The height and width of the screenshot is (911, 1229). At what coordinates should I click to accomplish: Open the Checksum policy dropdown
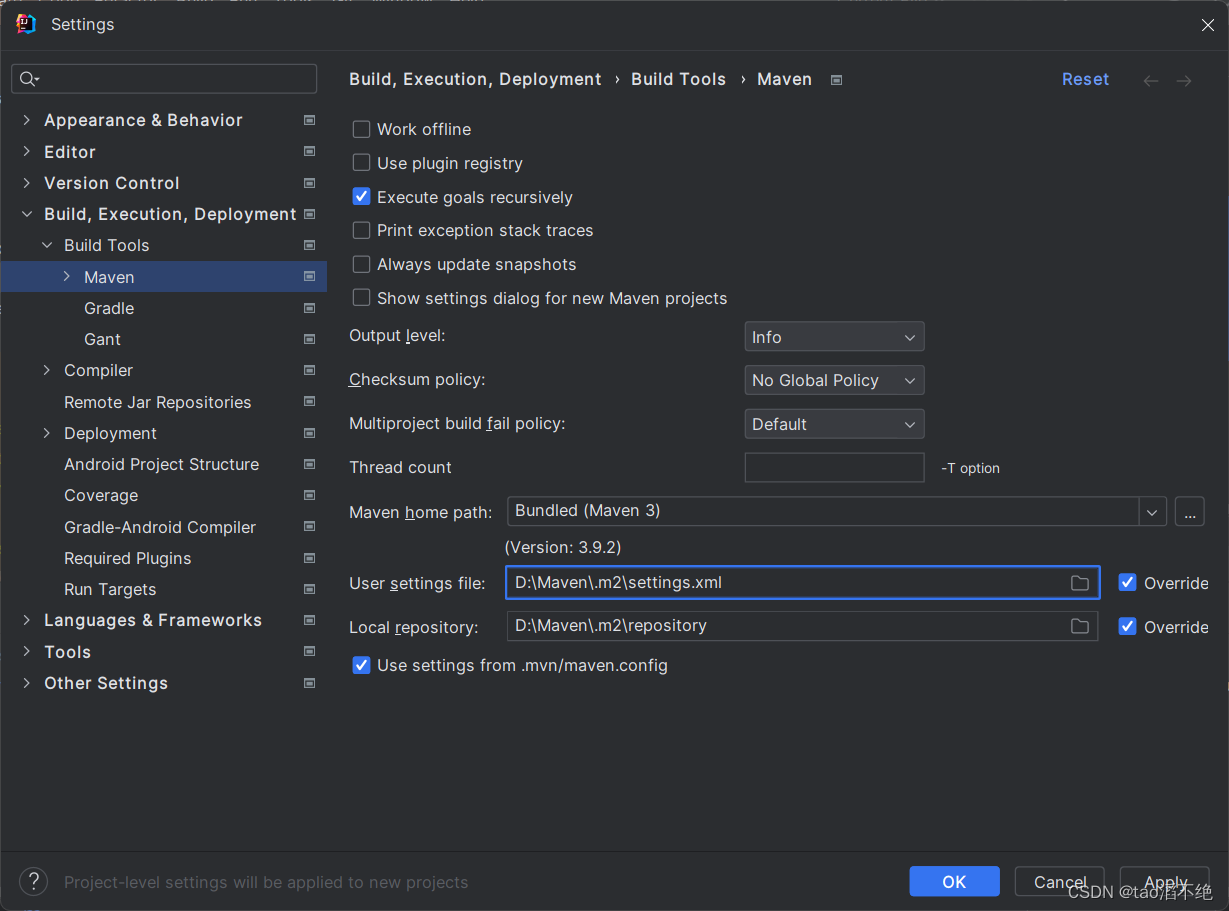point(834,380)
